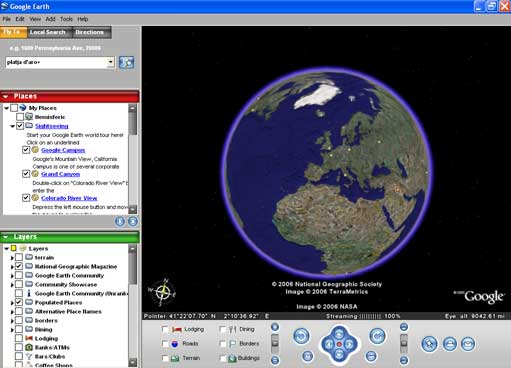Click the Banks/ATMs icon in Layers list

point(29,347)
